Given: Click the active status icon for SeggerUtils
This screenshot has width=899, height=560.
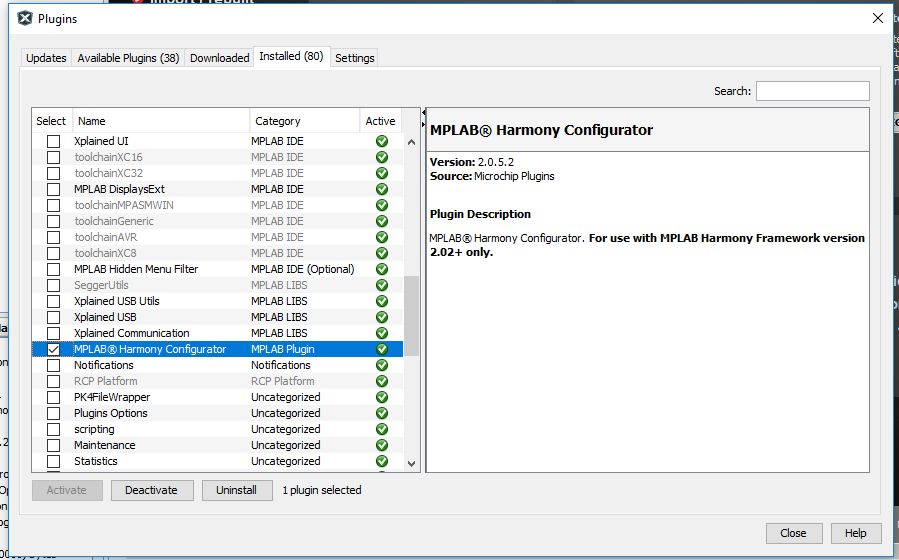Looking at the screenshot, I should (x=382, y=285).
